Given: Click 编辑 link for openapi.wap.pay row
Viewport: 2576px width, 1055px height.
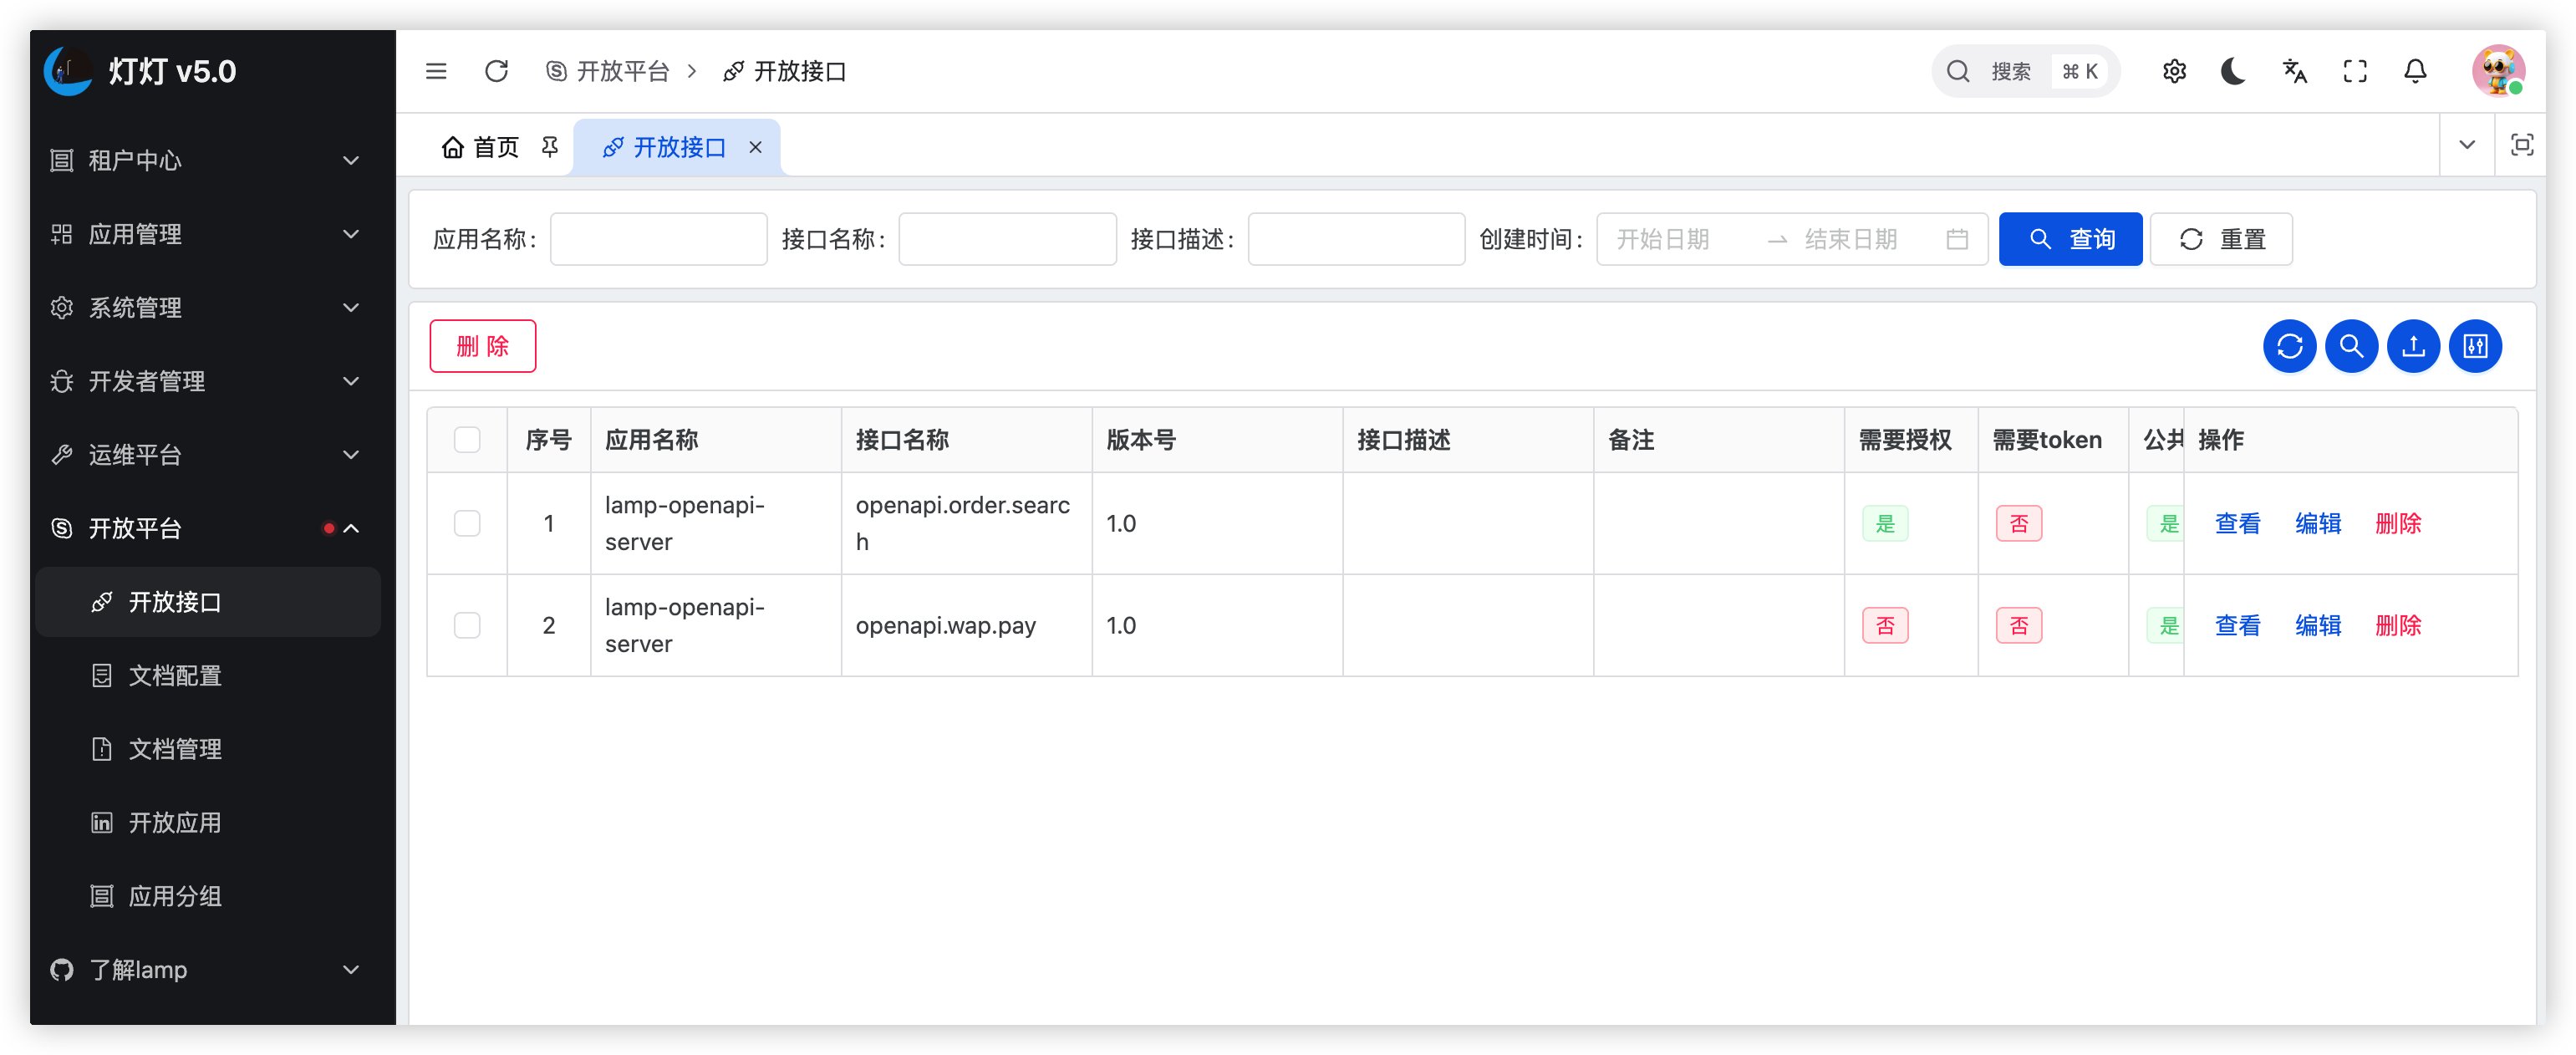Looking at the screenshot, I should click(x=2317, y=625).
